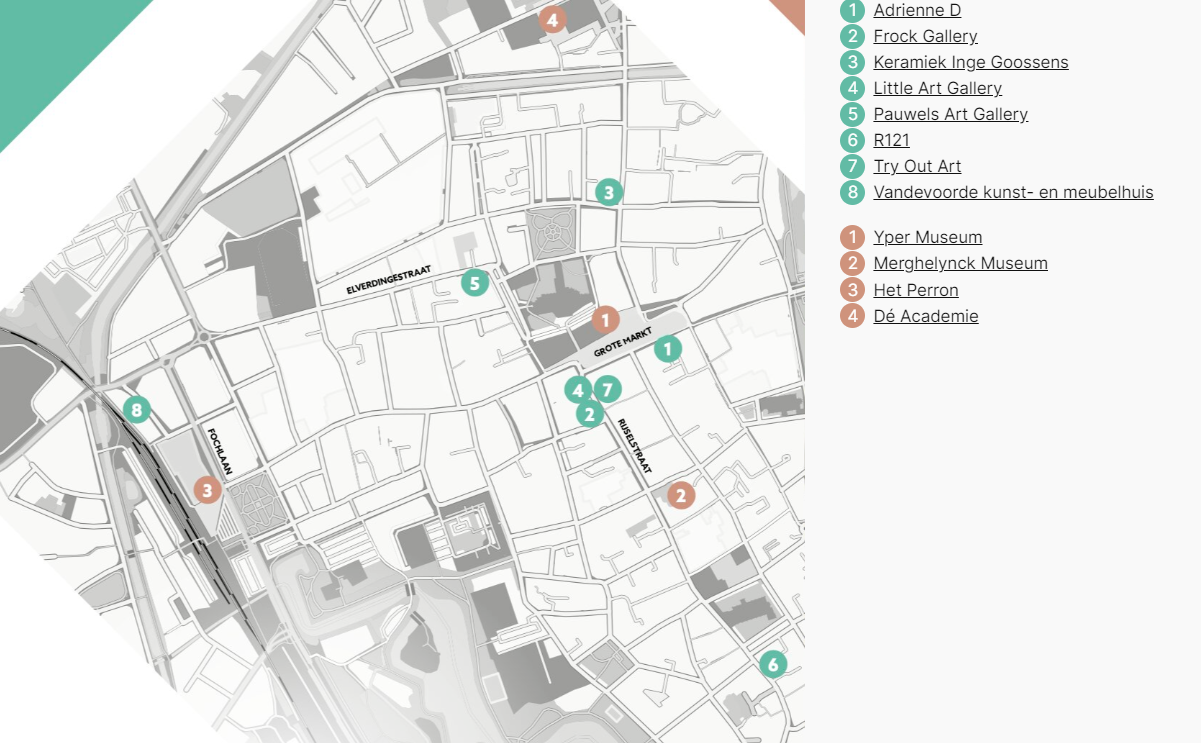Click orange map marker 1 on Grote Markt
This screenshot has height=743, width=1201.
(605, 320)
